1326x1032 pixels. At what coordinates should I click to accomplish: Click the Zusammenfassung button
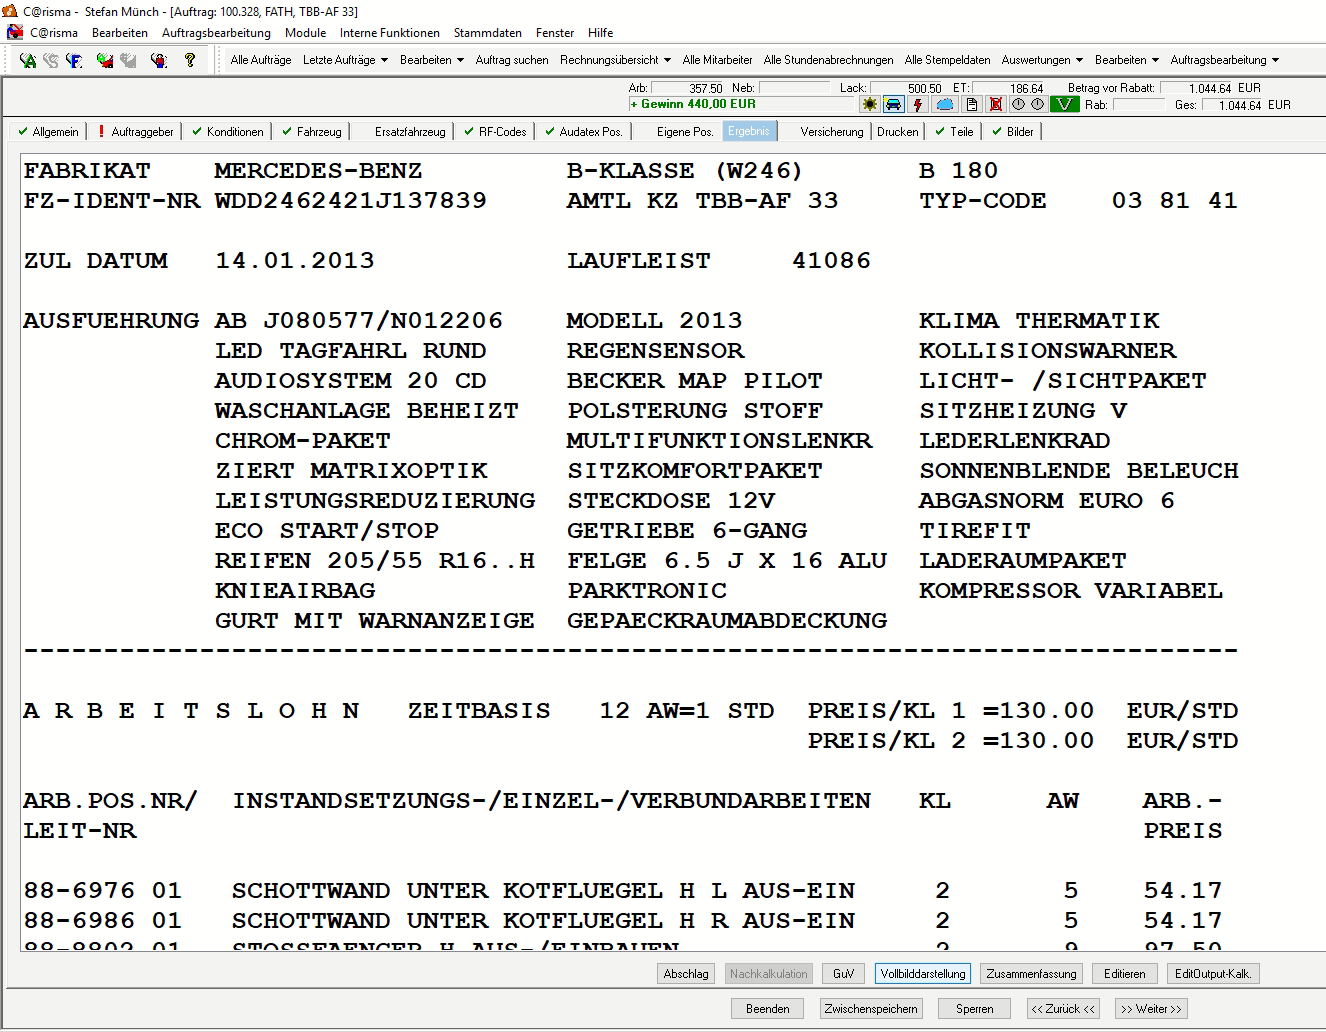1031,974
